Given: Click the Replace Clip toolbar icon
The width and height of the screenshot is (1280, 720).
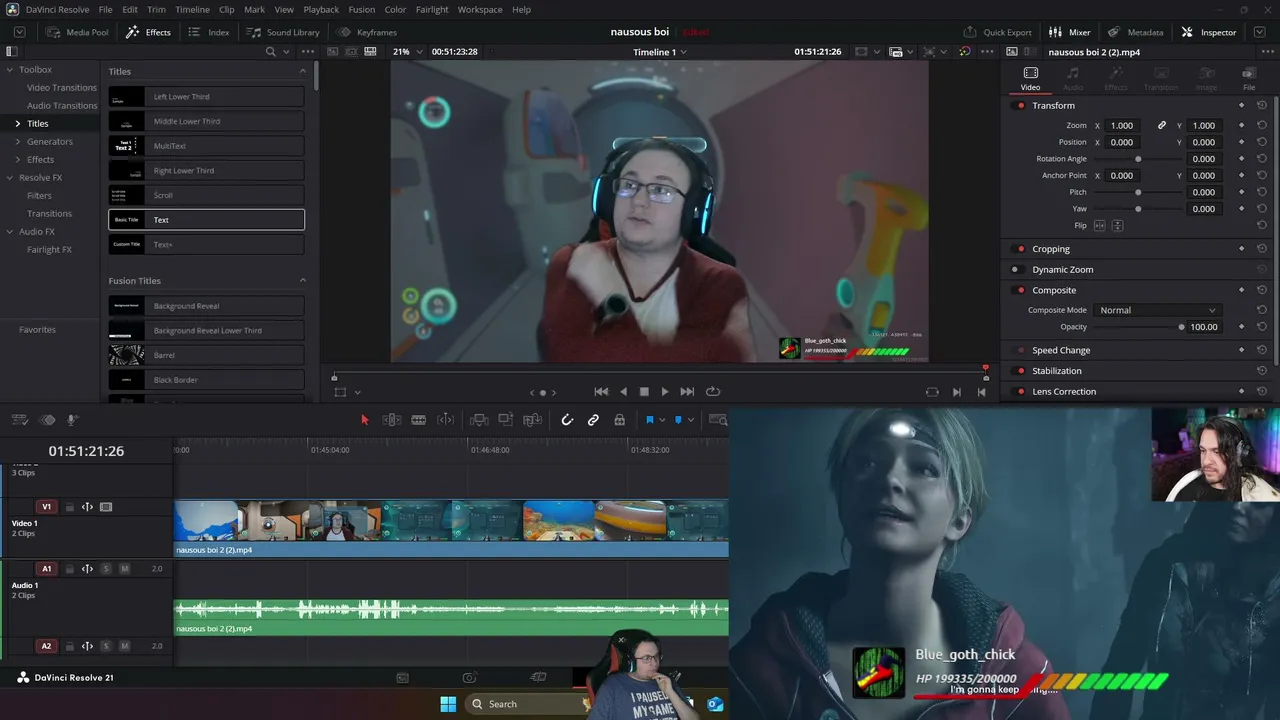Looking at the screenshot, I should click(533, 420).
